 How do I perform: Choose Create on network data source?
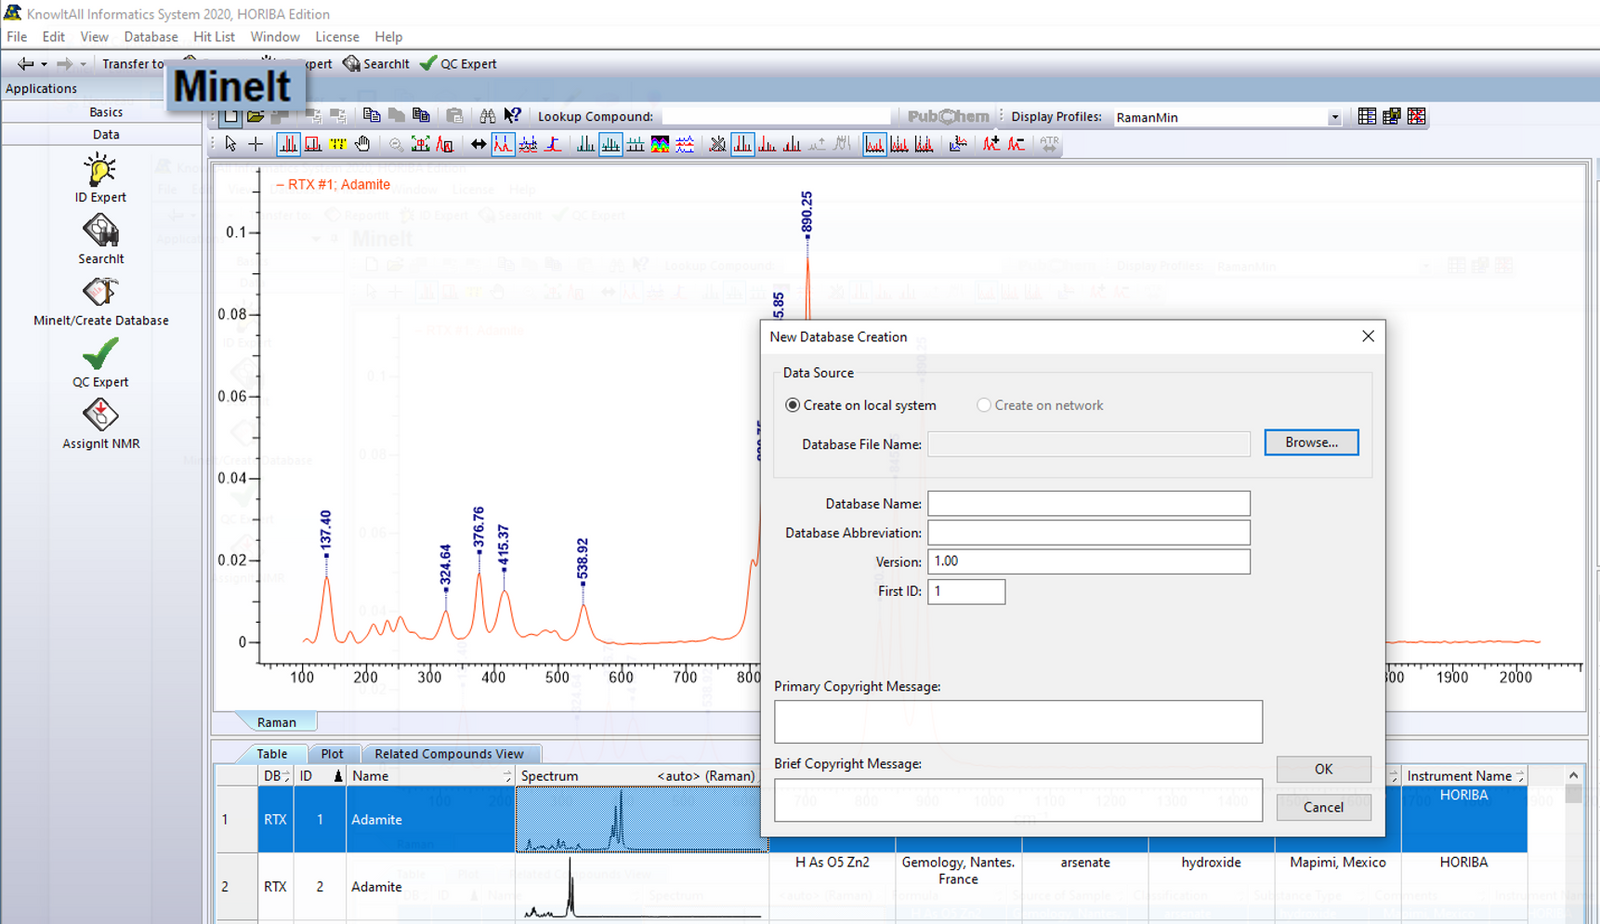coord(984,405)
